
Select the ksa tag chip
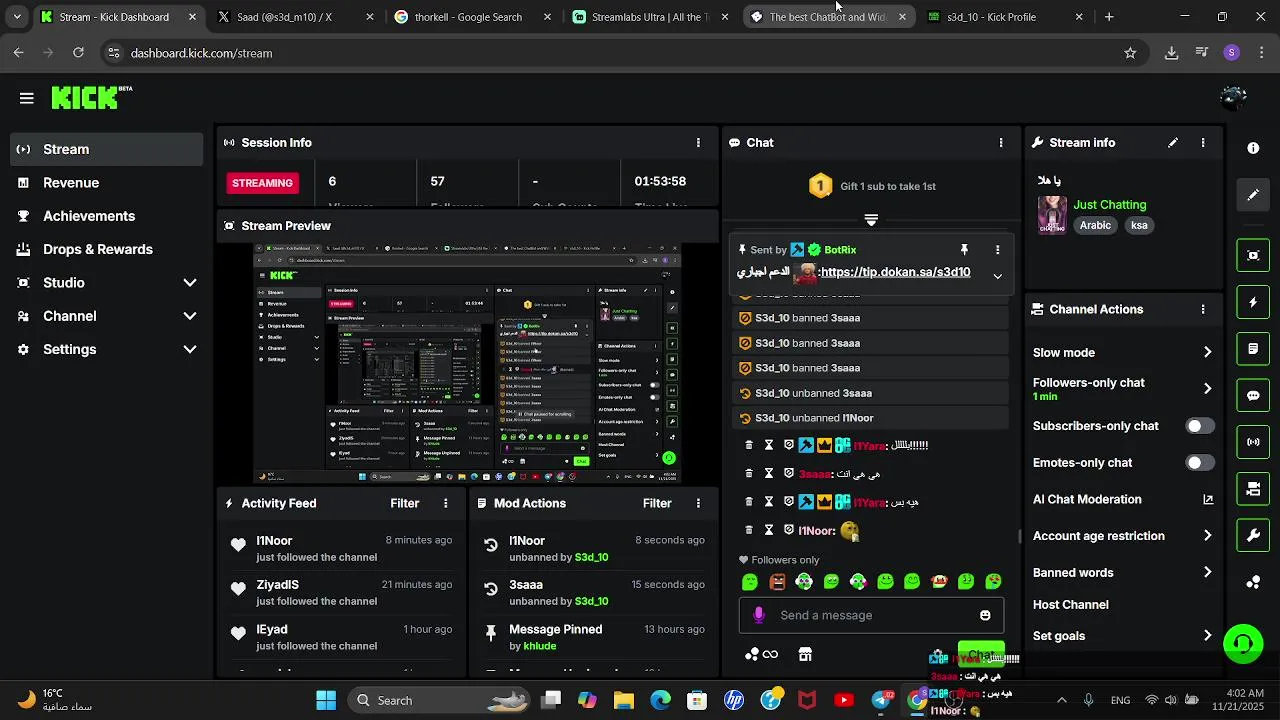tap(1139, 225)
